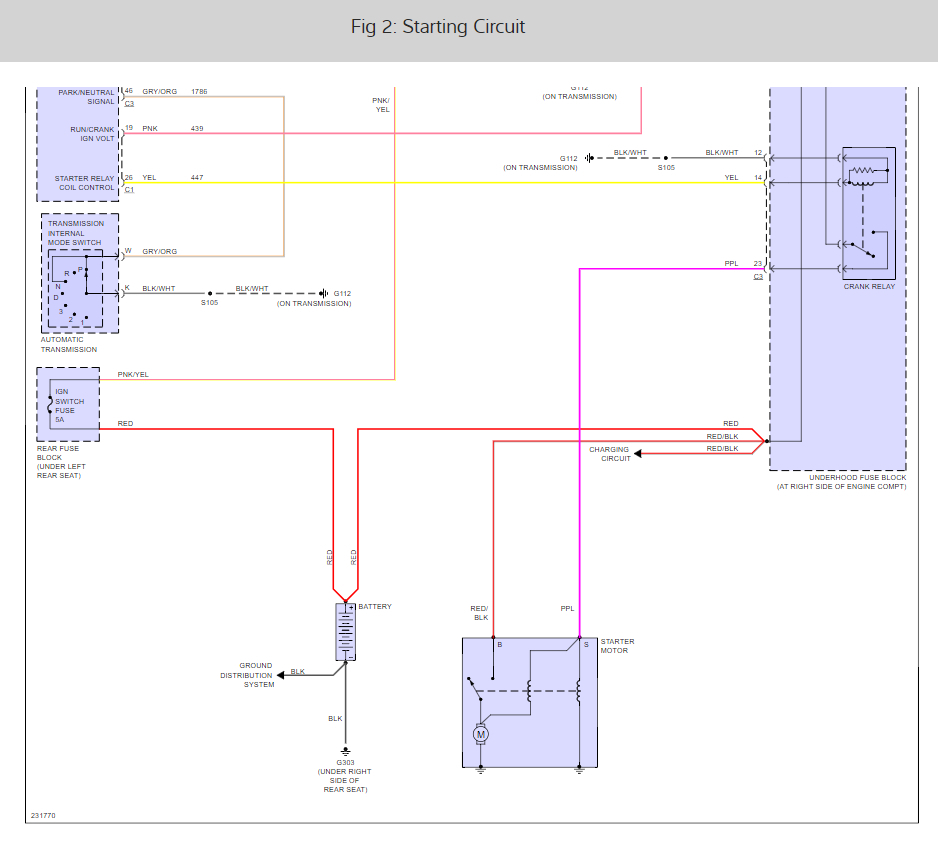The height and width of the screenshot is (847, 938).
Task: Click the starter solenoid switch contact
Action: pyautogui.click(x=474, y=689)
